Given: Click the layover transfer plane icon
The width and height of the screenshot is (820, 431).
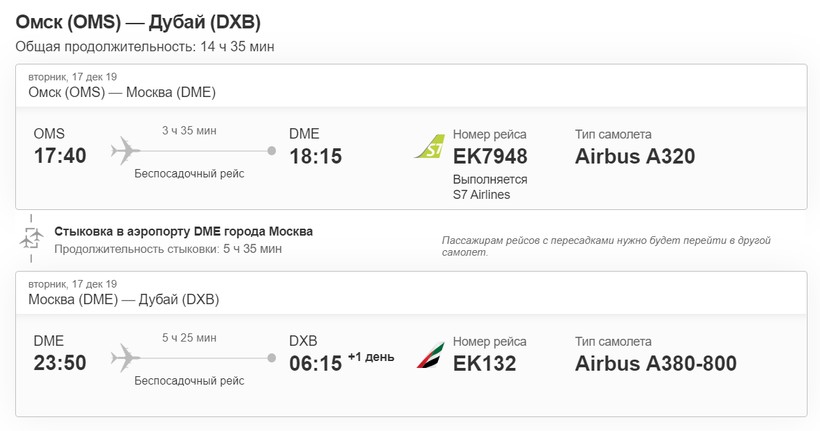Looking at the screenshot, I should tap(32, 238).
